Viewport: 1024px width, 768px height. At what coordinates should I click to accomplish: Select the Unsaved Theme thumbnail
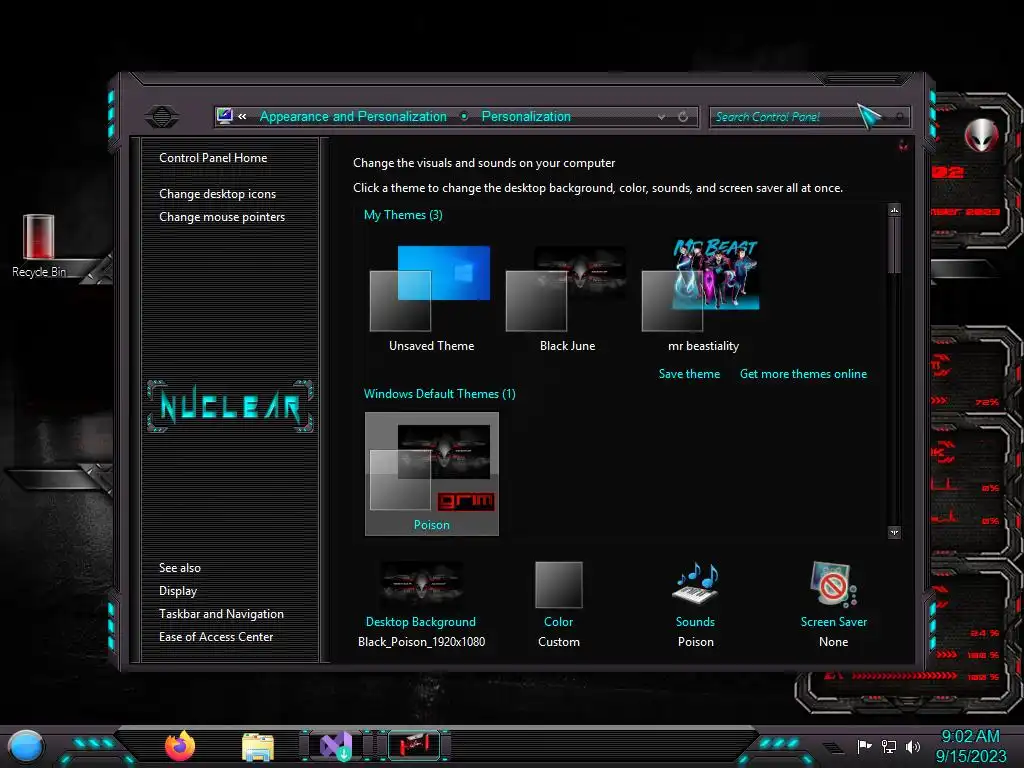click(431, 289)
